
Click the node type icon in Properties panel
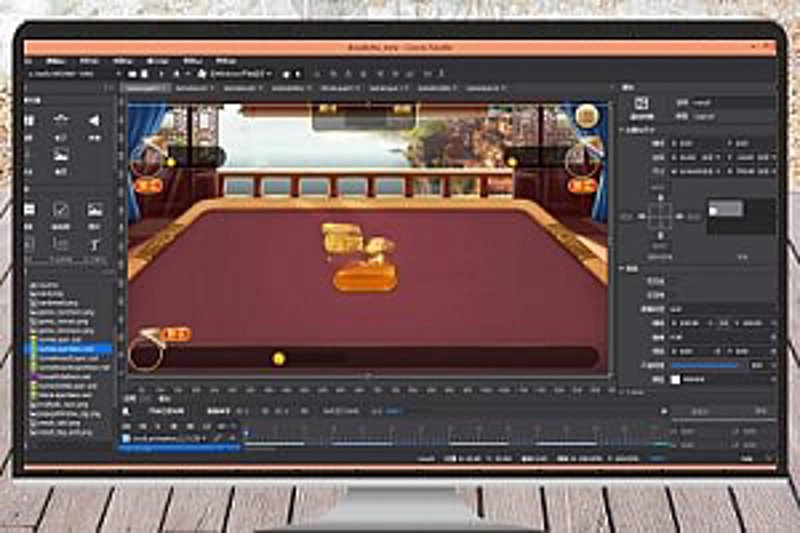point(641,104)
